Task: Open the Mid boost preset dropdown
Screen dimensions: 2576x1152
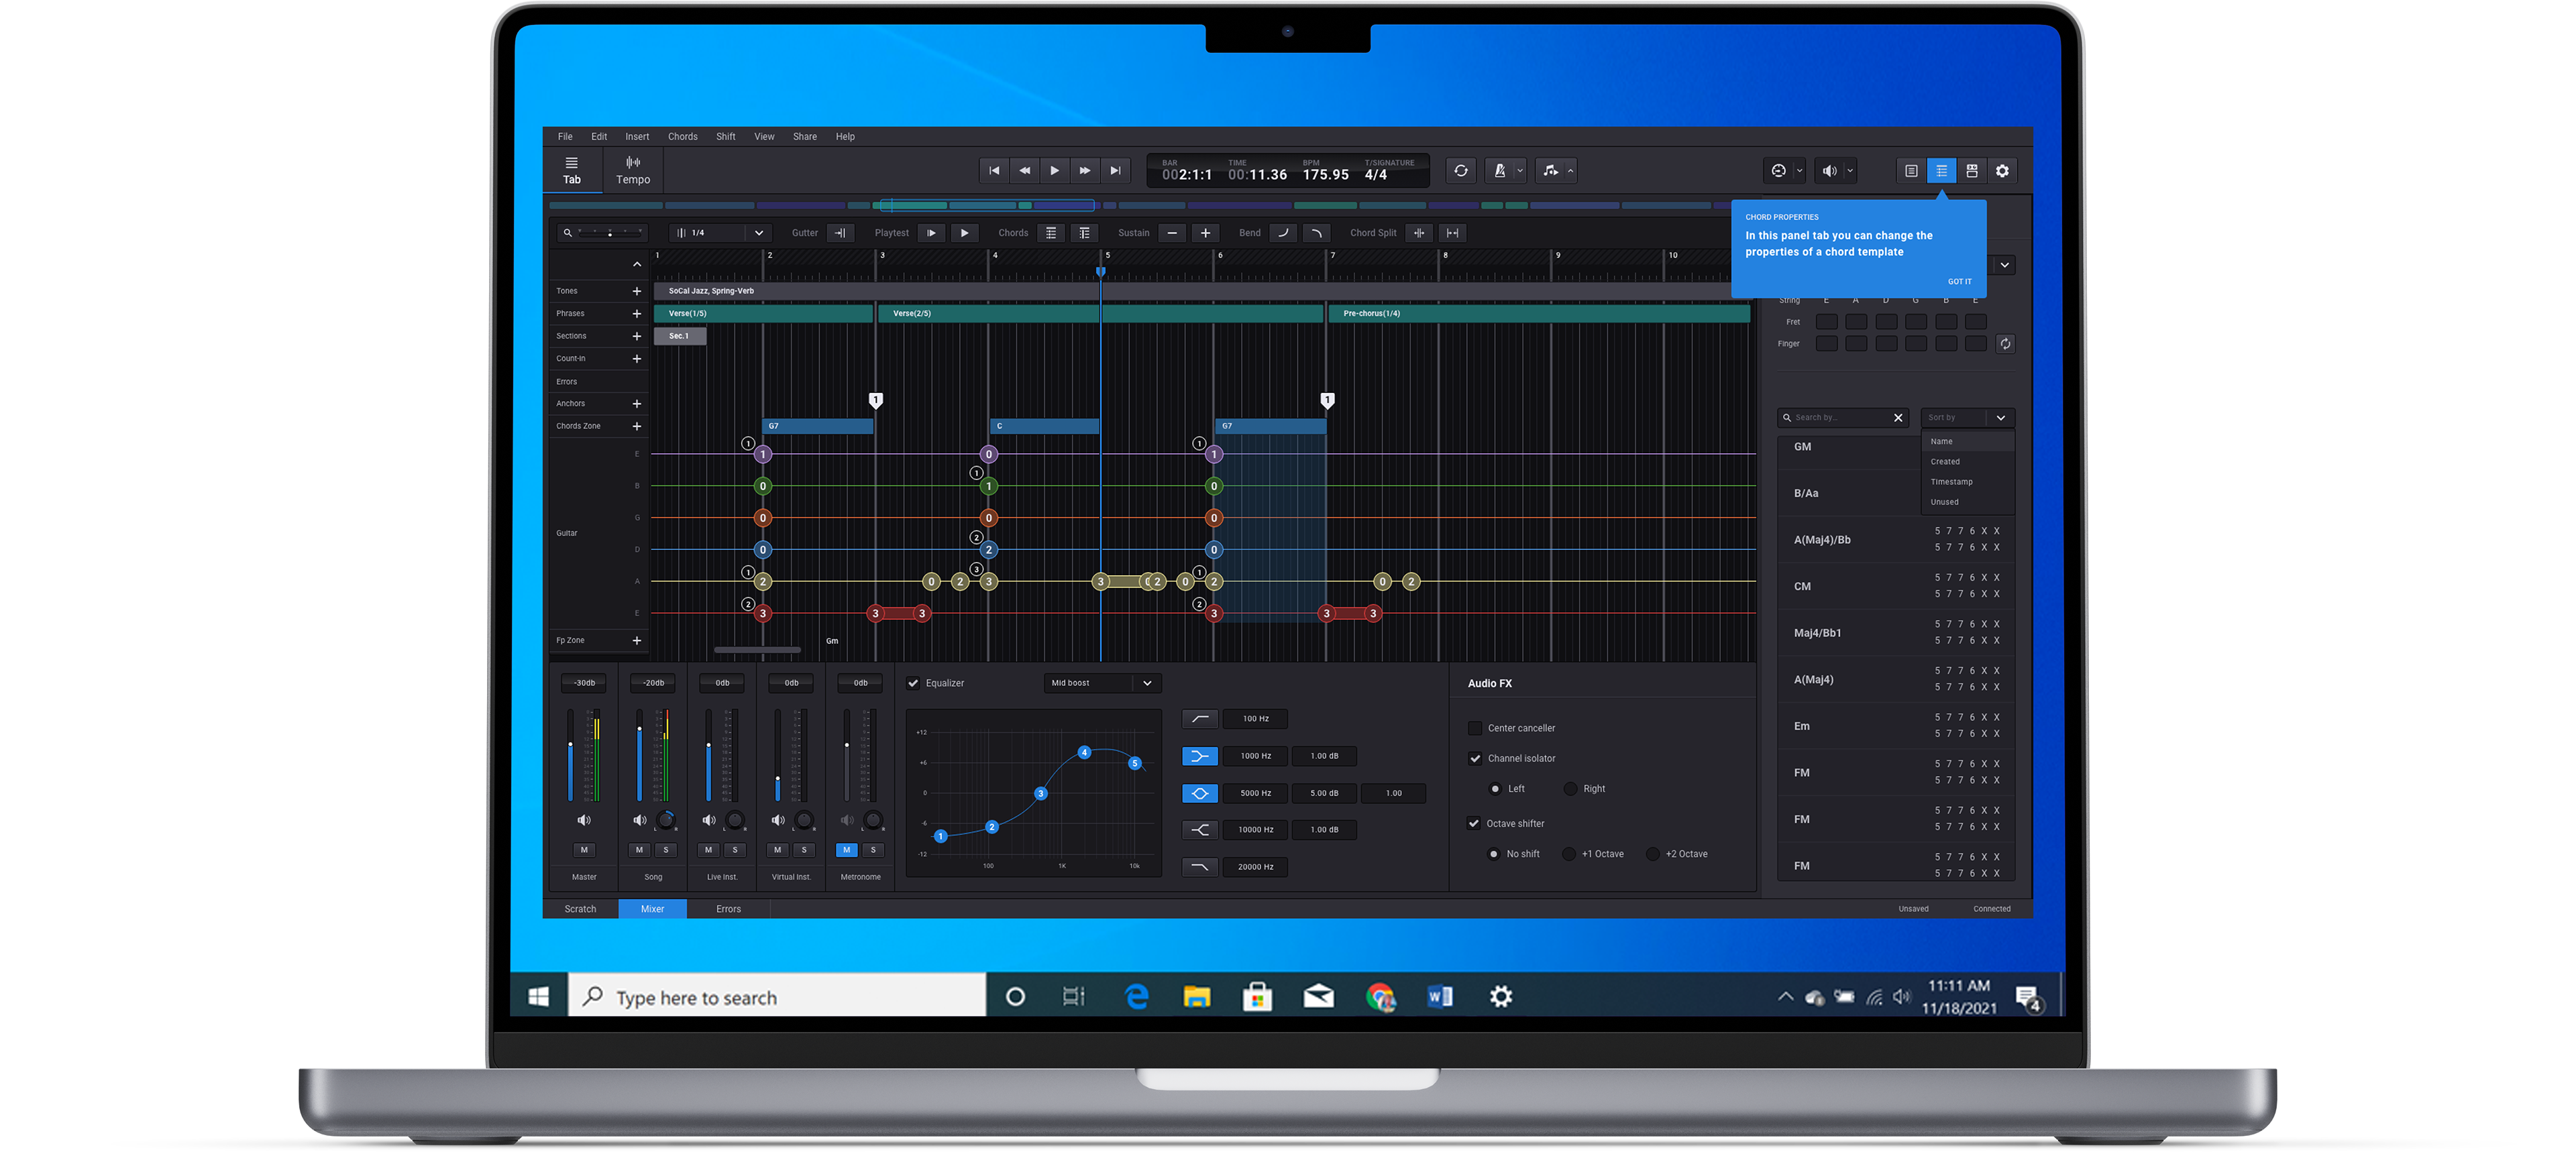Action: 1102,684
